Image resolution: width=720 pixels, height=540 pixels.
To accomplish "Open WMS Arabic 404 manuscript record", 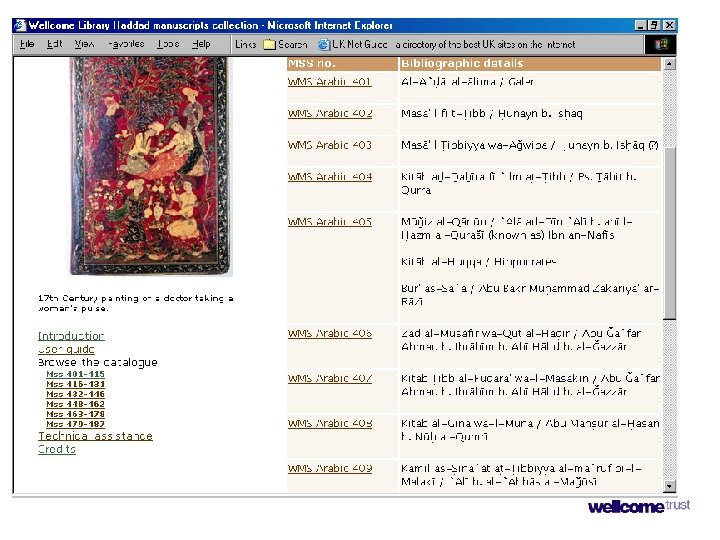I will pos(330,177).
